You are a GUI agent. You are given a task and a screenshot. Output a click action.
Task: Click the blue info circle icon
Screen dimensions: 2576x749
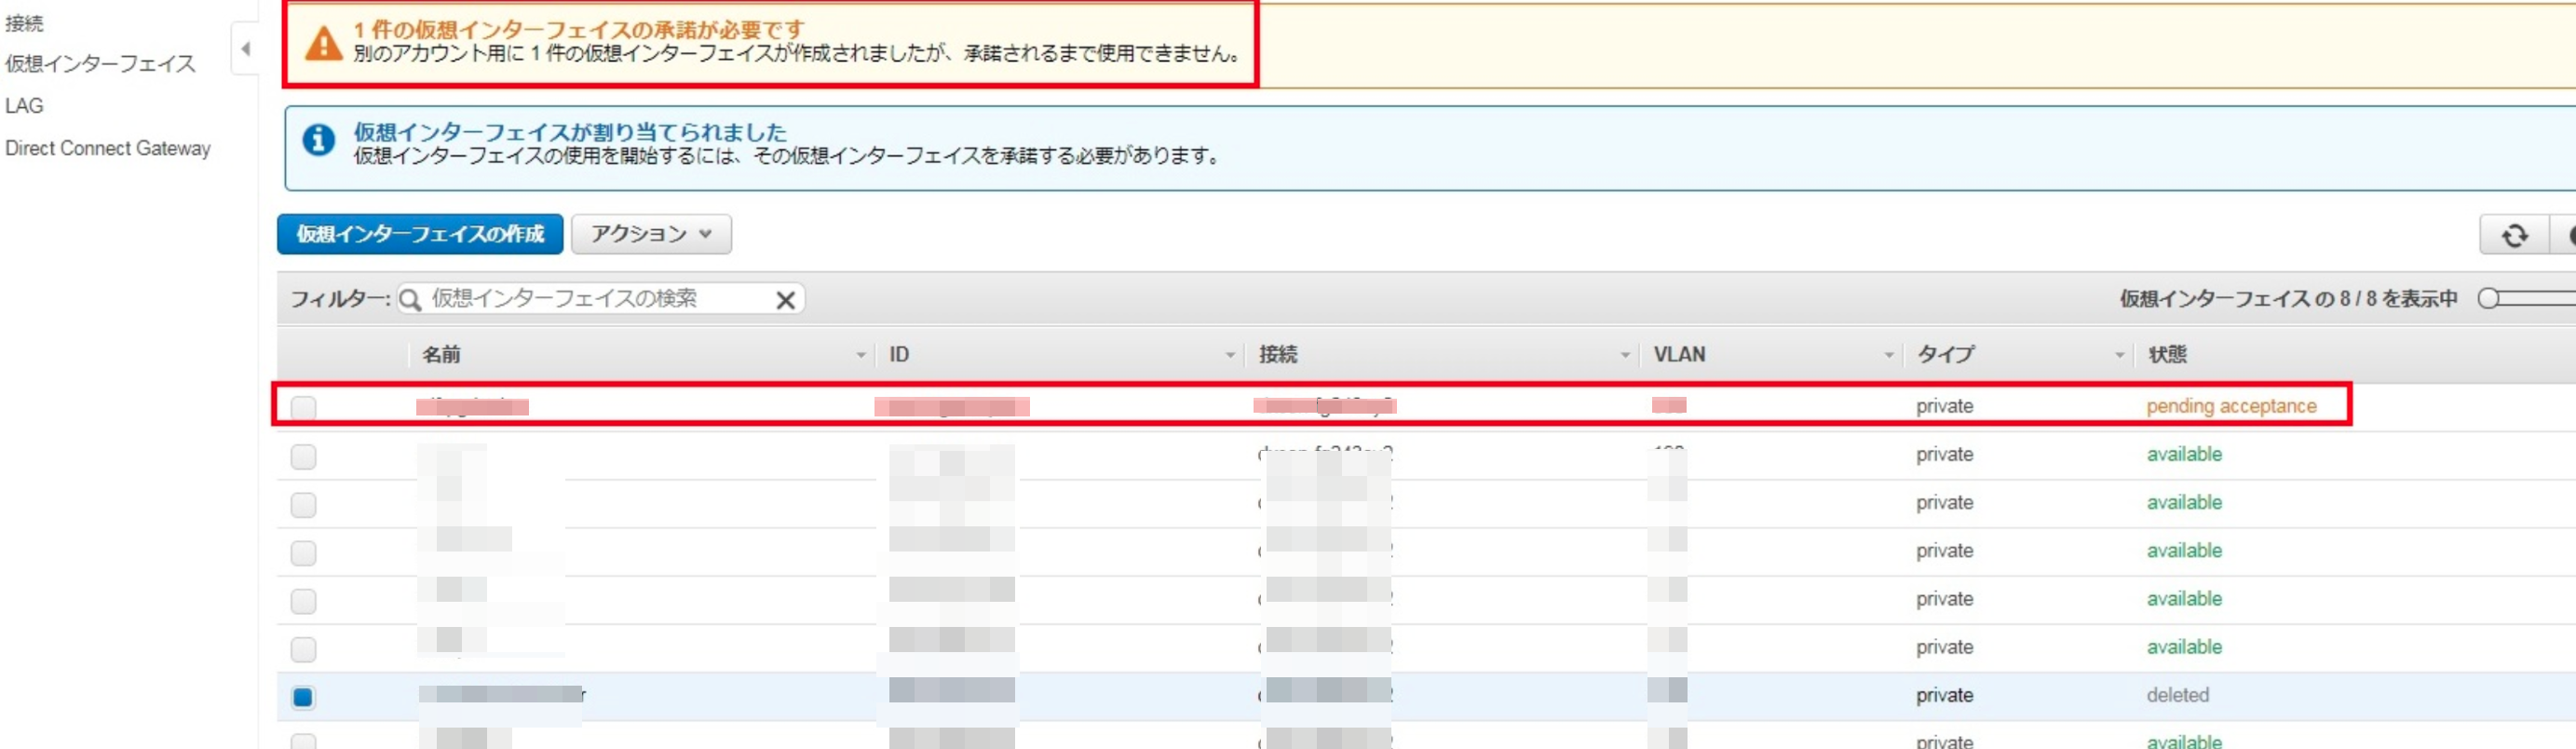pos(318,140)
